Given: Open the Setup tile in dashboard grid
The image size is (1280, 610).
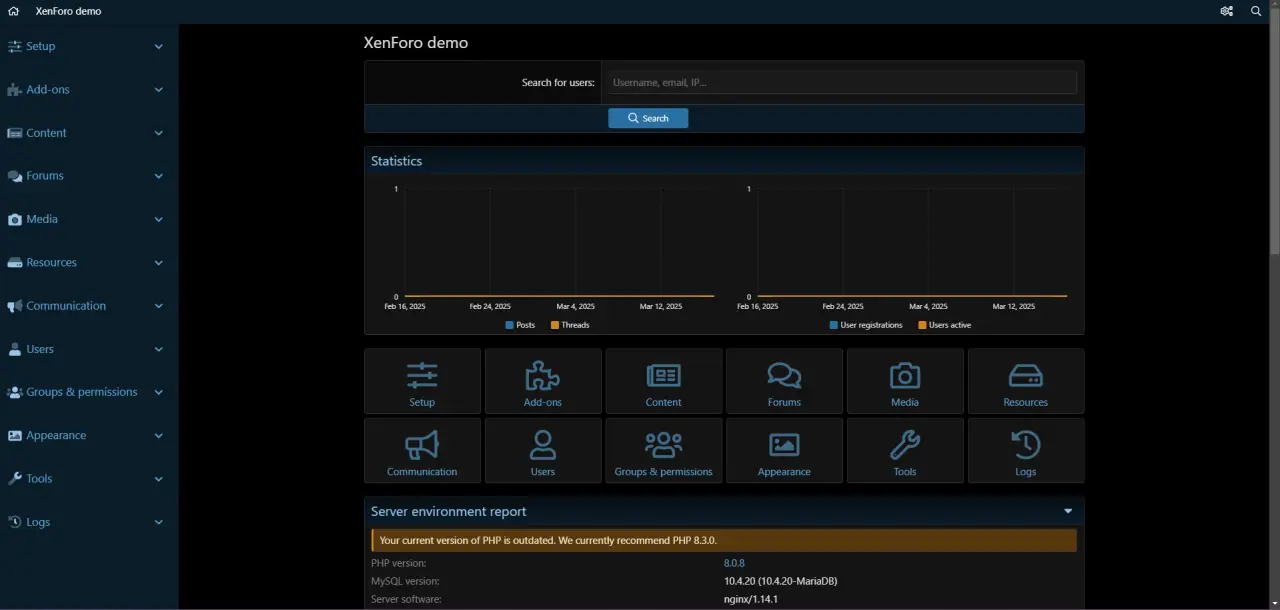Looking at the screenshot, I should (422, 381).
